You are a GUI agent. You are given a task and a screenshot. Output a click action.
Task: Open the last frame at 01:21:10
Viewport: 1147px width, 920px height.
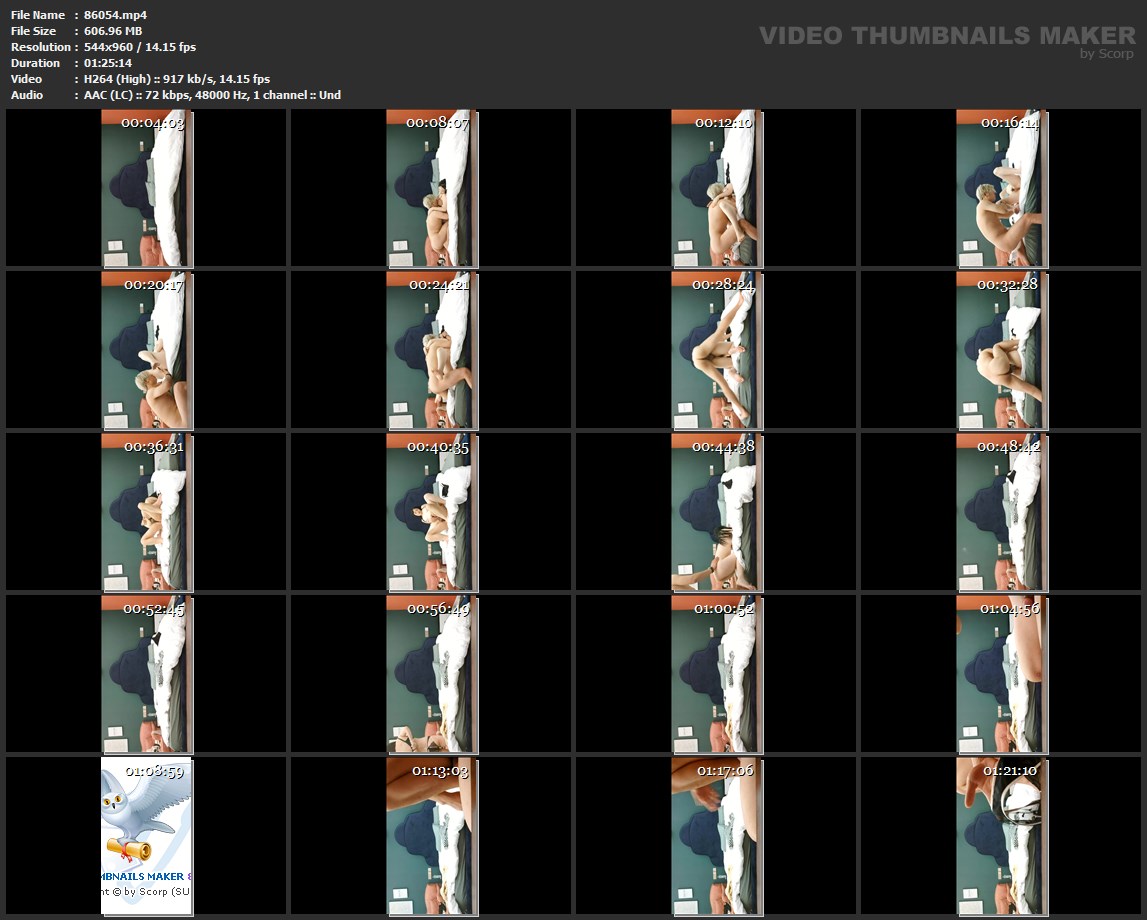tap(1001, 836)
